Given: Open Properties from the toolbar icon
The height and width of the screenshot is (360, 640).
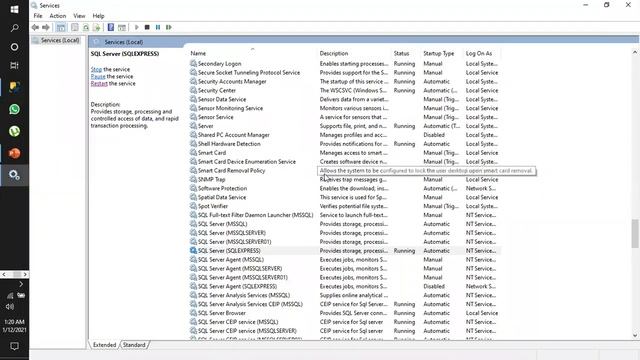Looking at the screenshot, I should pos(75,27).
